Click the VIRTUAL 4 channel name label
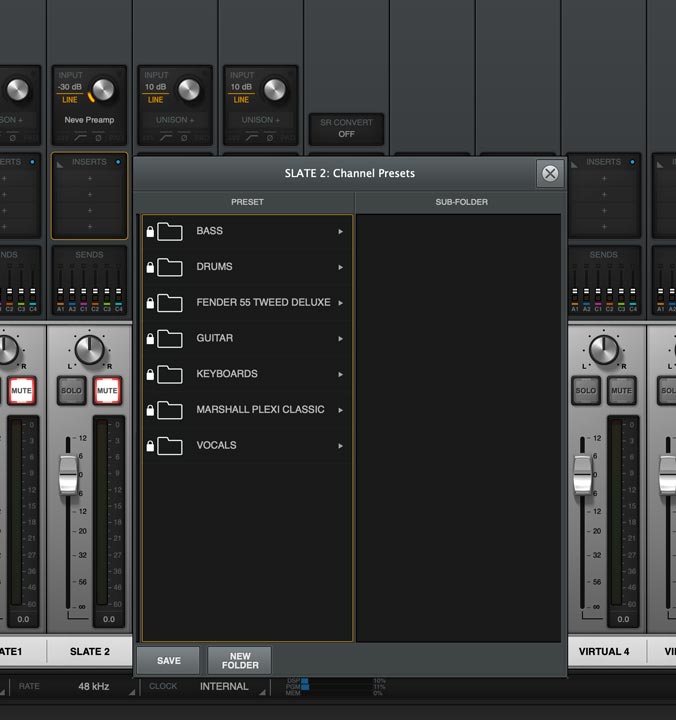 604,652
